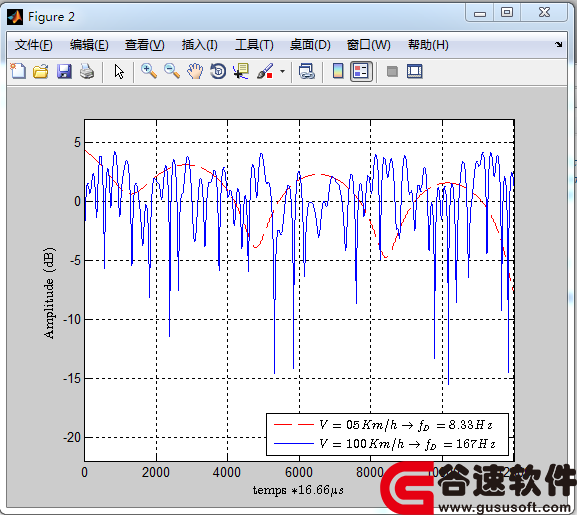Save figure with floppy disk icon
Screen dimensions: 577x515
click(64, 71)
